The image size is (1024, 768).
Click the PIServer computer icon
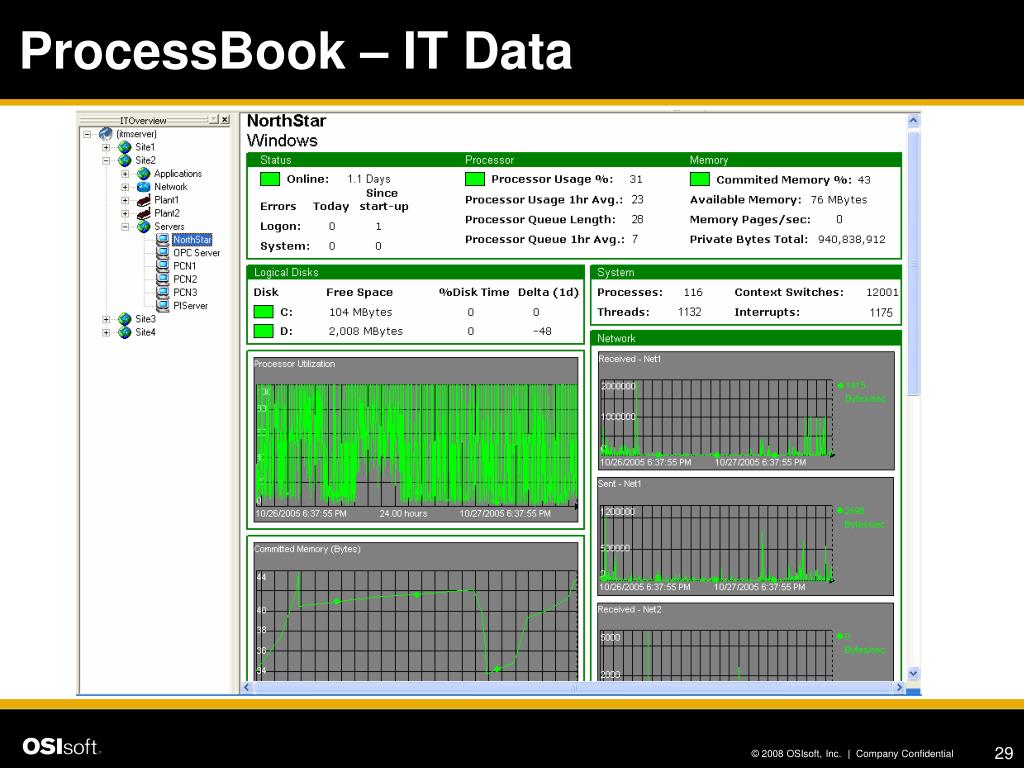[x=163, y=306]
